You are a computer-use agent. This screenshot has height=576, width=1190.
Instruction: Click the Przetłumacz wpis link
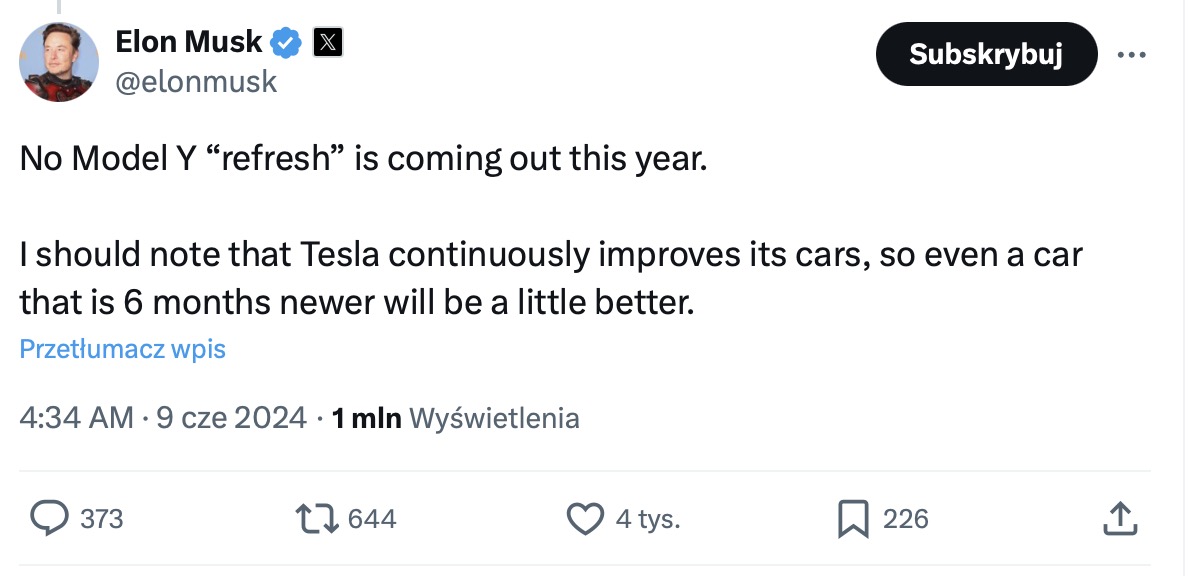point(122,348)
